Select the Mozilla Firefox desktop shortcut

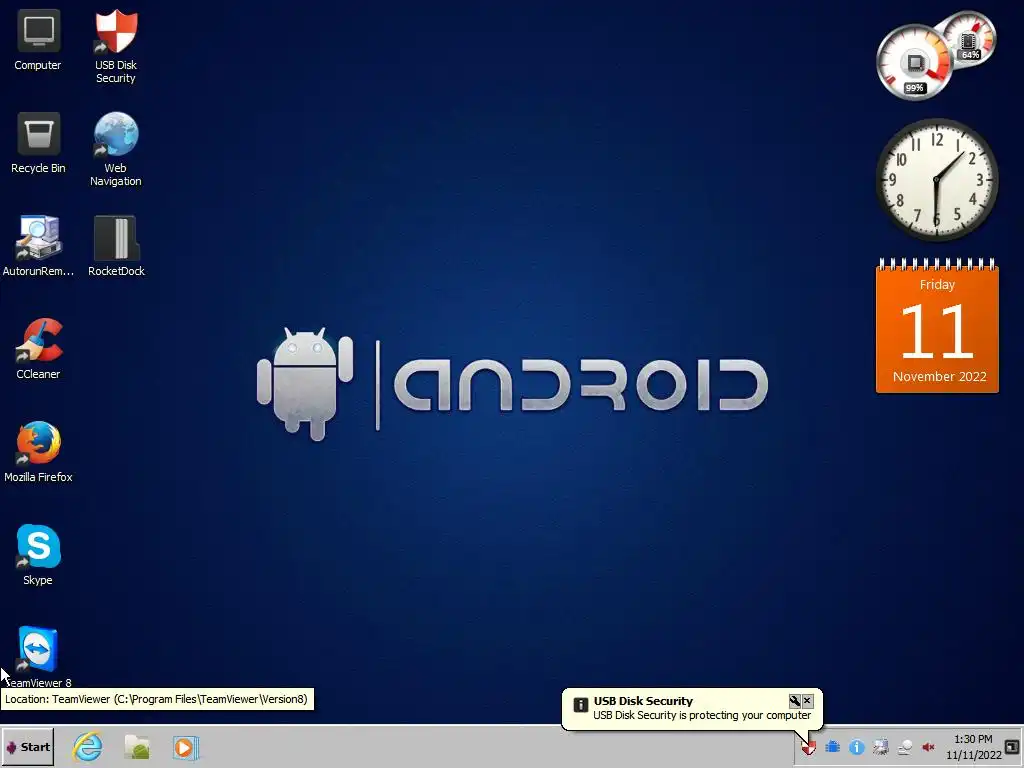point(39,452)
